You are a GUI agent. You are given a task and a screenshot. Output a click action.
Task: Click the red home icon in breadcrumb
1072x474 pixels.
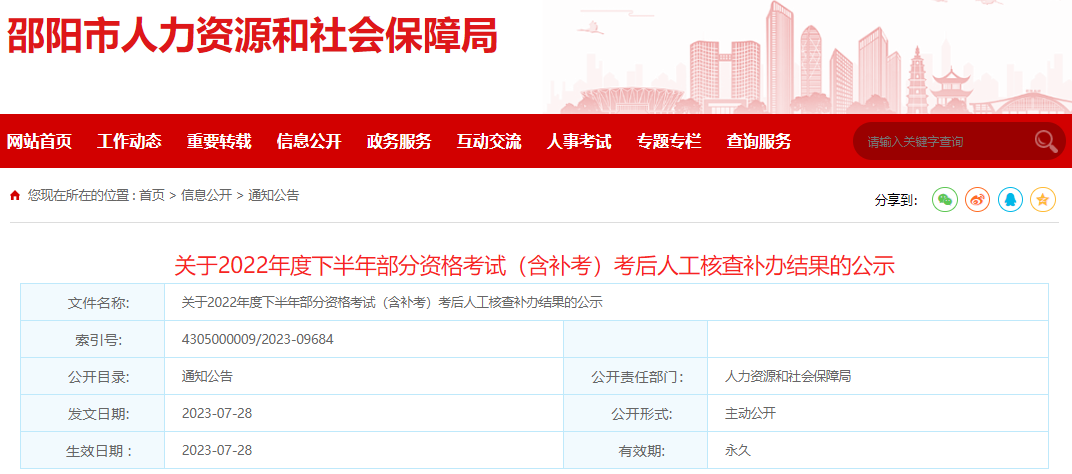[15, 196]
